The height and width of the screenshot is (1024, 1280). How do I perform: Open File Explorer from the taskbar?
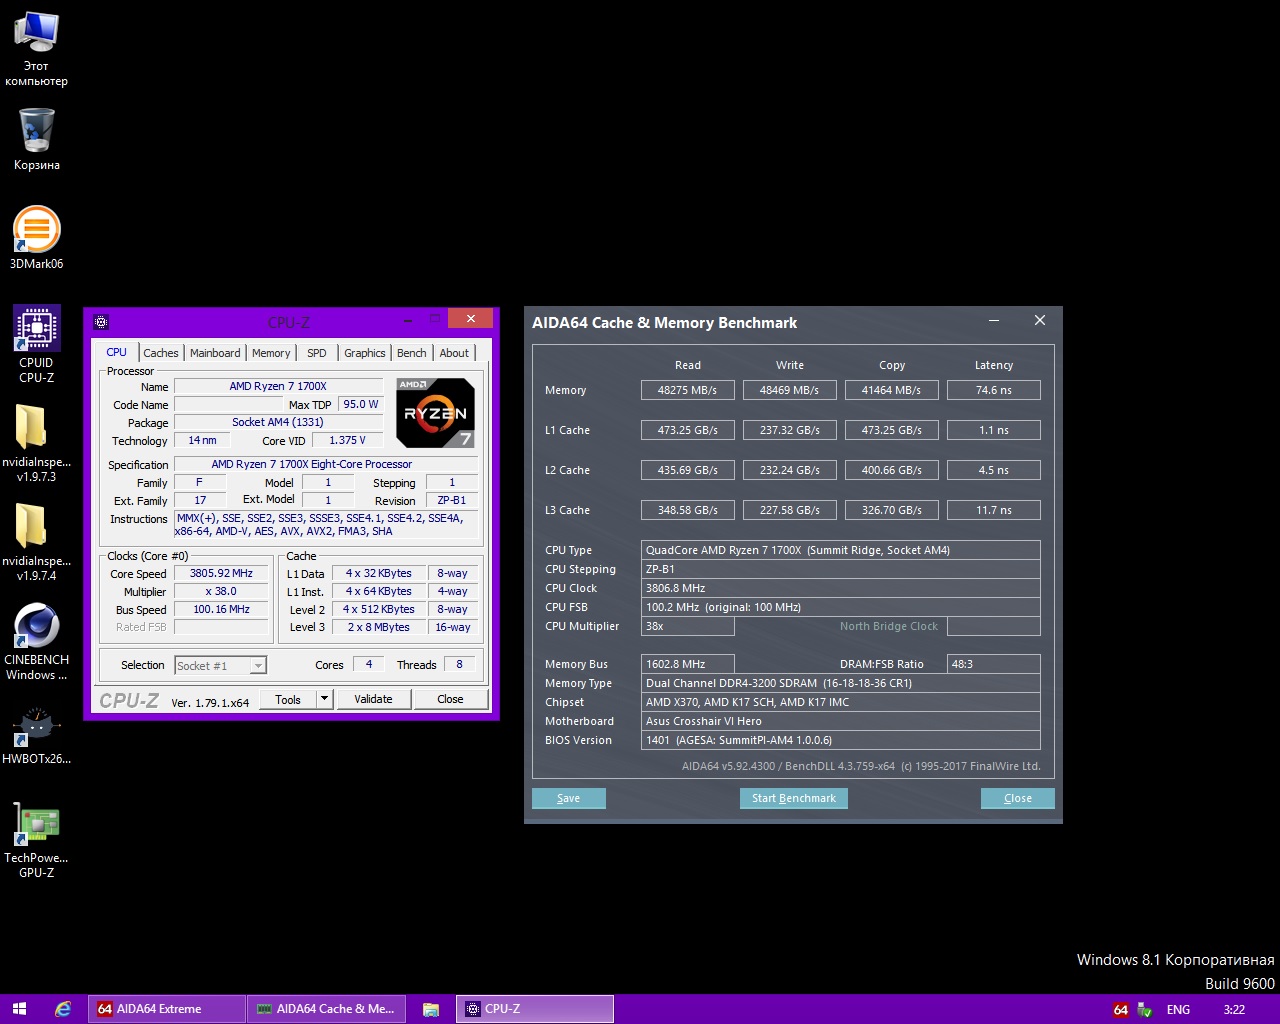pos(431,1009)
